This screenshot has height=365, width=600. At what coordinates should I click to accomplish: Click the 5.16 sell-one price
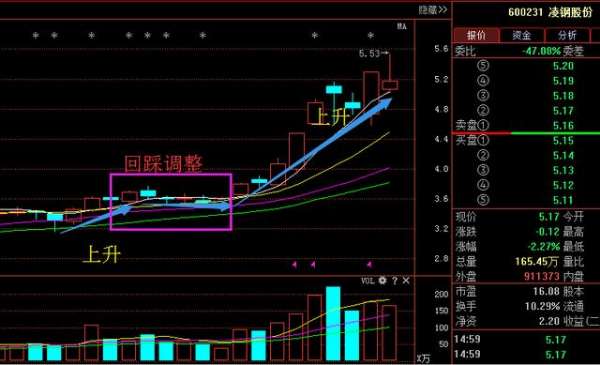[563, 125]
